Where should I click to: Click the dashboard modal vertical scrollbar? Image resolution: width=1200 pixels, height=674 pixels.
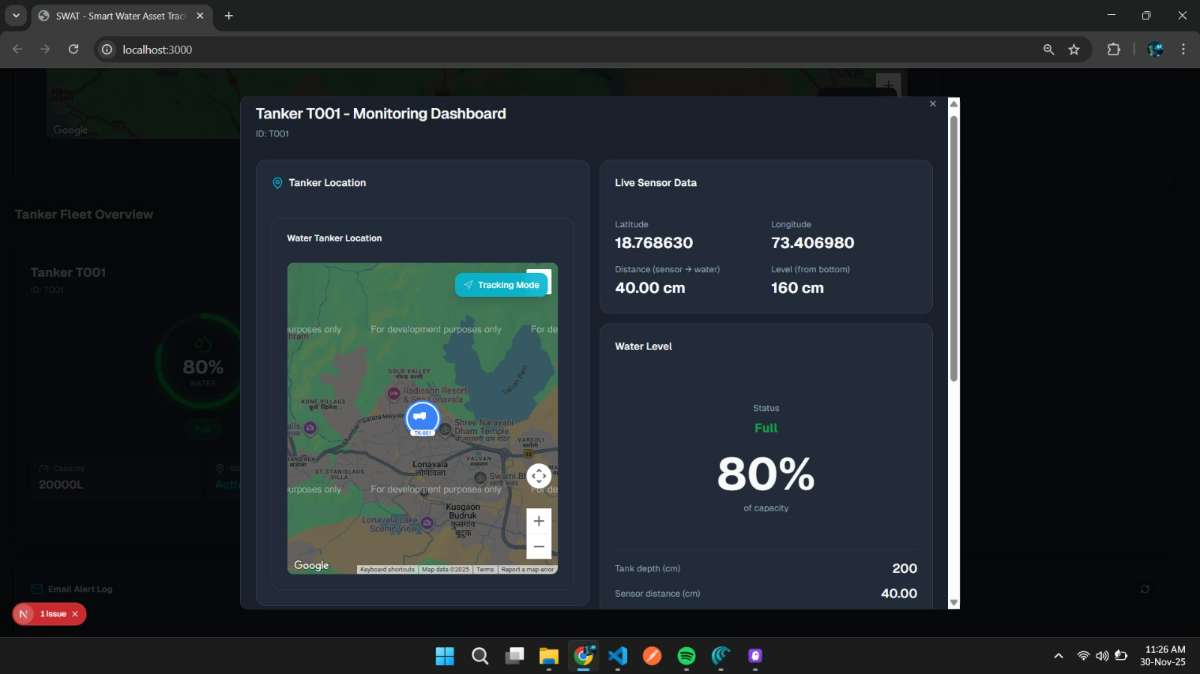pyautogui.click(x=954, y=250)
